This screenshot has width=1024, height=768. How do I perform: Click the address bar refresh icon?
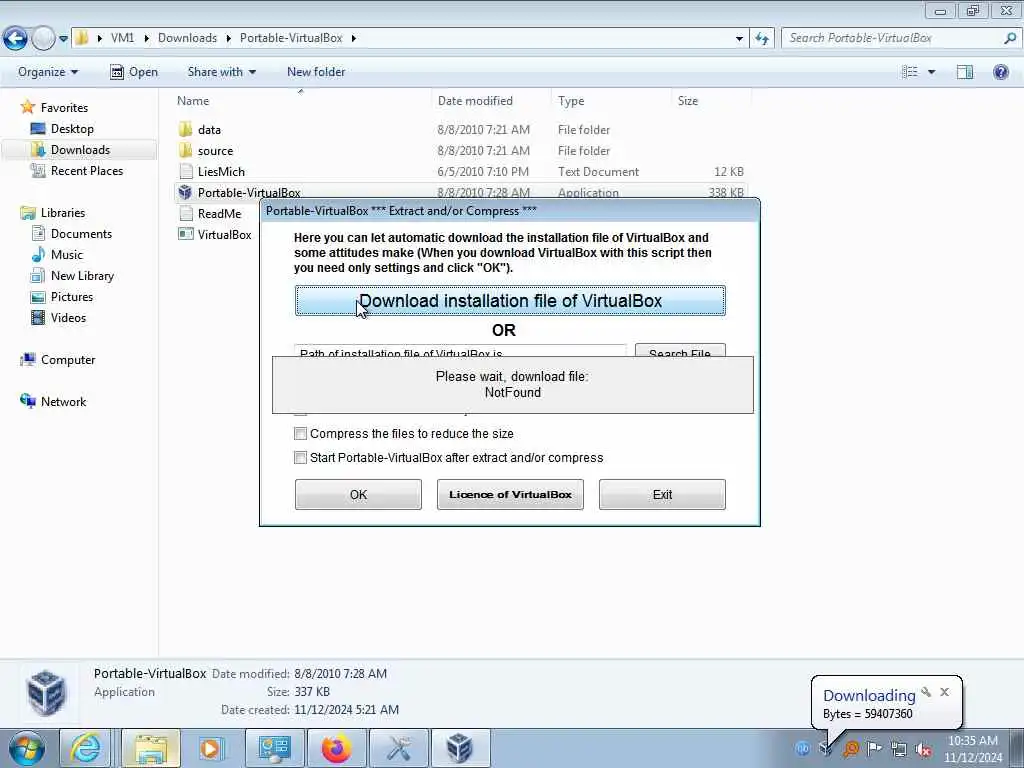[x=761, y=38]
